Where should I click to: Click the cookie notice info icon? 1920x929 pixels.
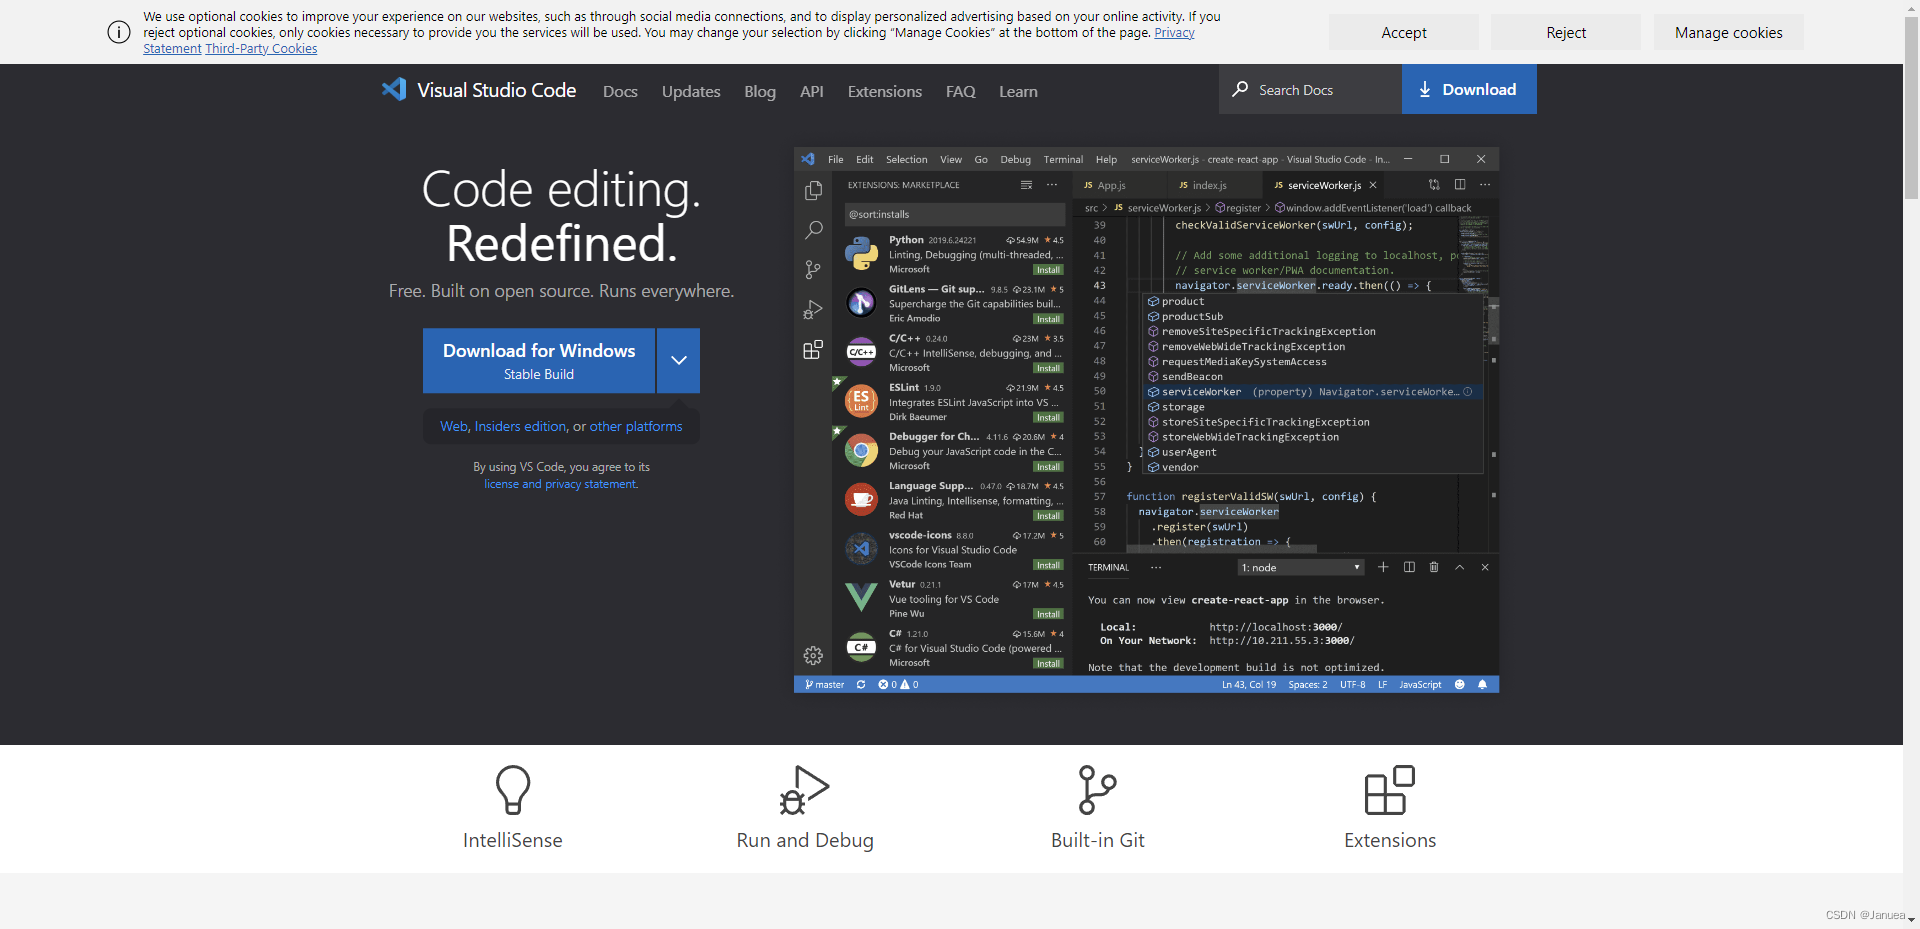[119, 32]
